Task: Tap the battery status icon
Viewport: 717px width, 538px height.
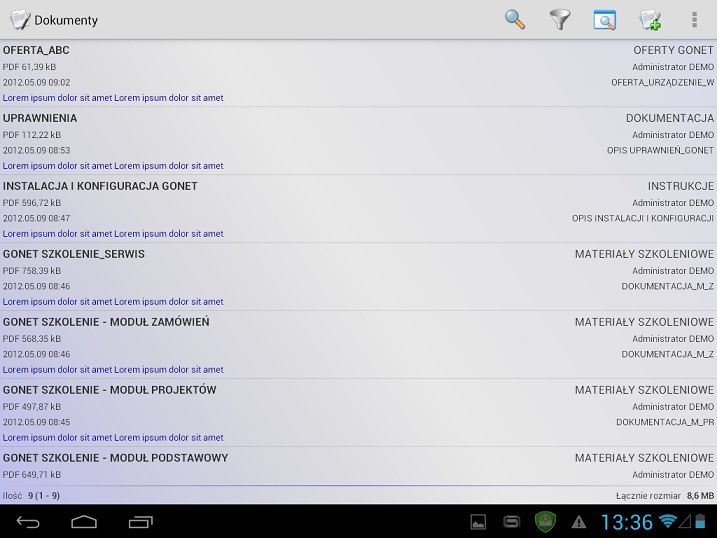Action: point(701,521)
